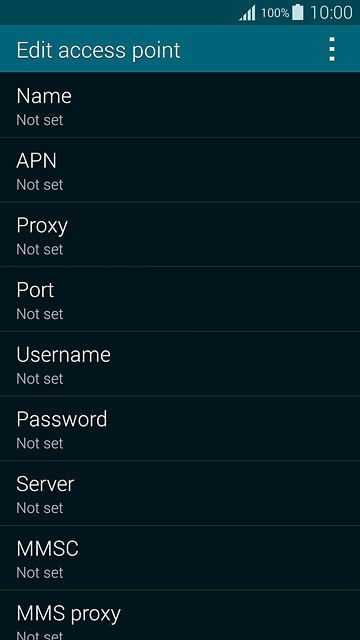
Task: Tap the signal strength icon
Action: coord(247,13)
